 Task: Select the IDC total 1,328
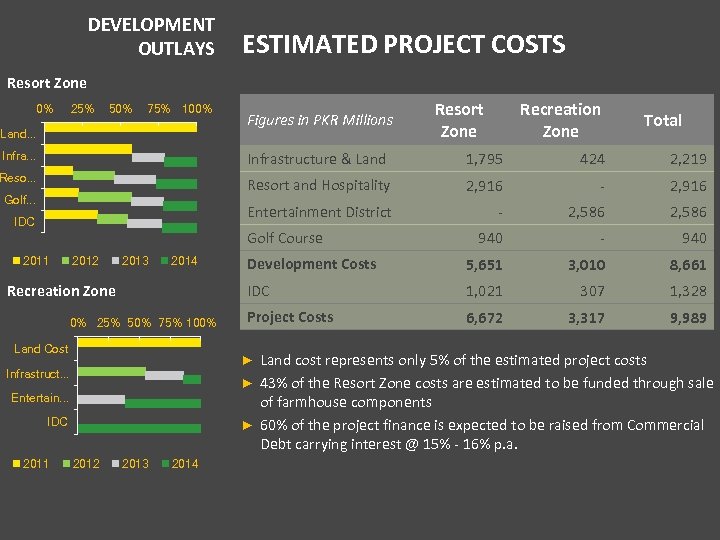688,291
